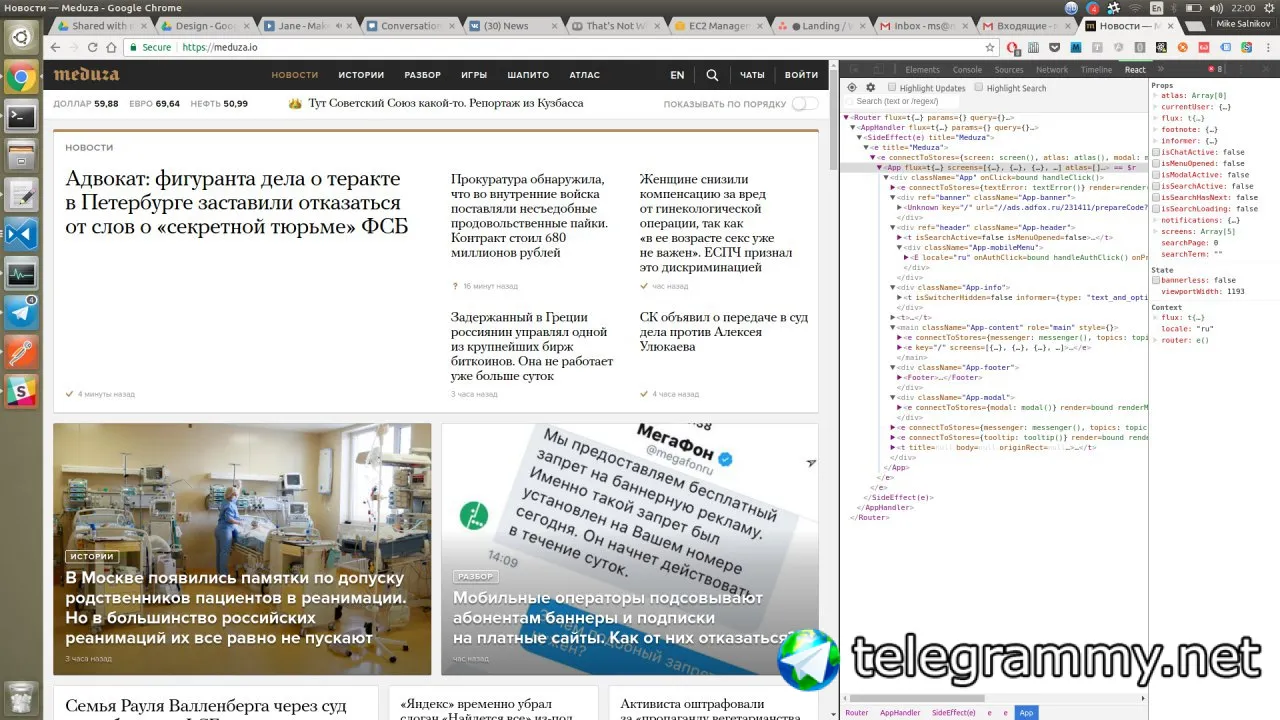Toggle the bannerless state checkbox

(1156, 281)
